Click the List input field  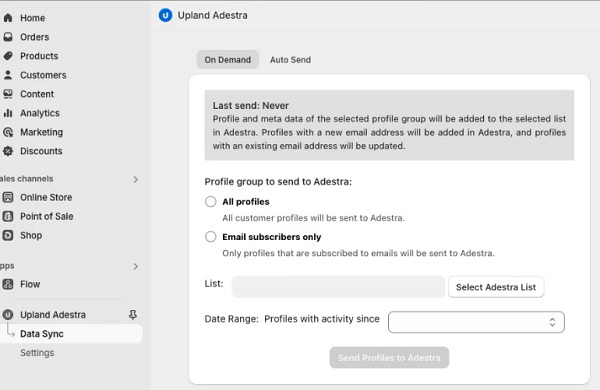click(x=338, y=287)
